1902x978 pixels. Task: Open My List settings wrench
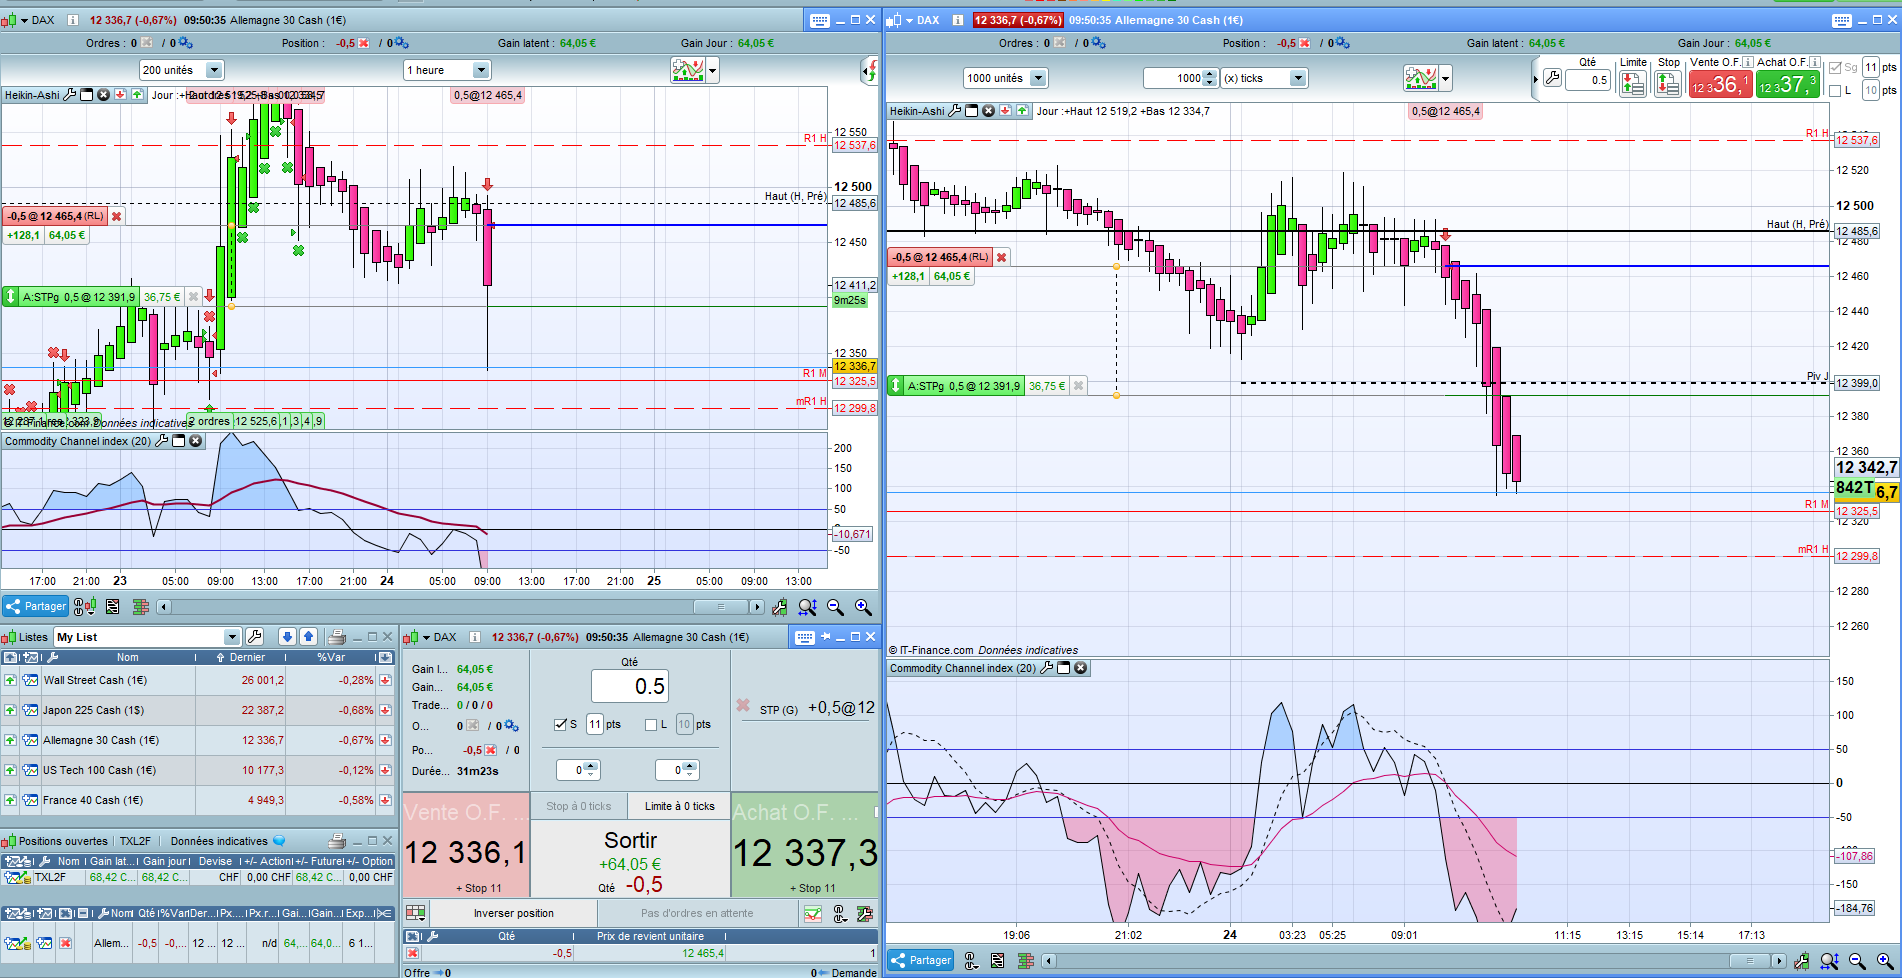pos(255,637)
